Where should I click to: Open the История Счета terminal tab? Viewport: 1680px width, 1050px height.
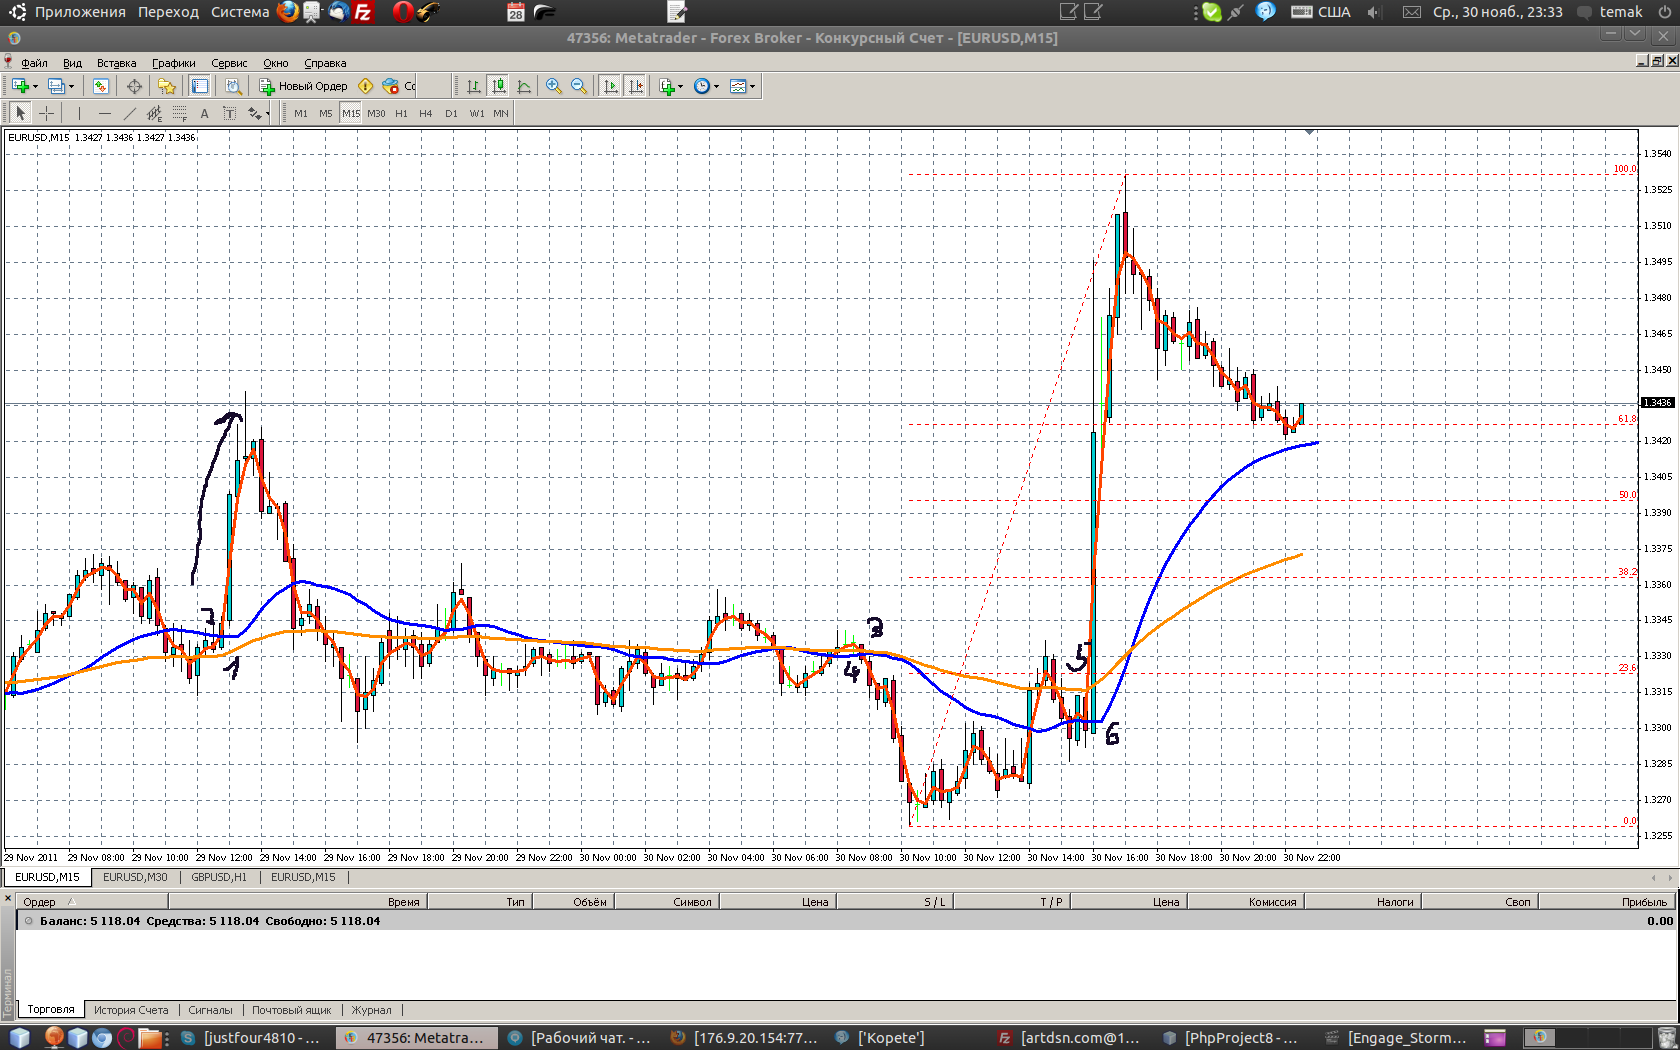[131, 1010]
